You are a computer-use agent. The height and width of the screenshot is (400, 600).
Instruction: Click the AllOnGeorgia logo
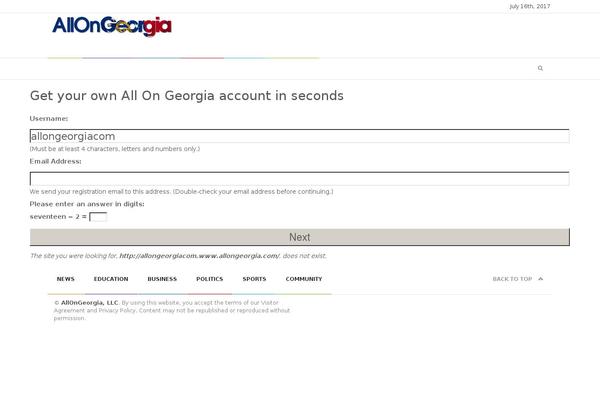click(112, 26)
